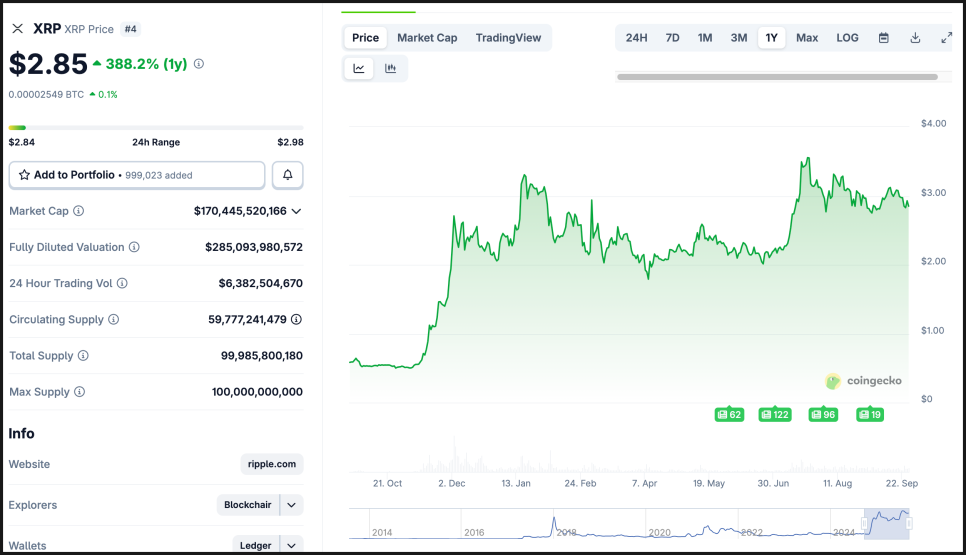Screen dimensions: 966x555
Task: Open the news marker labeled 19
Action: pos(870,415)
